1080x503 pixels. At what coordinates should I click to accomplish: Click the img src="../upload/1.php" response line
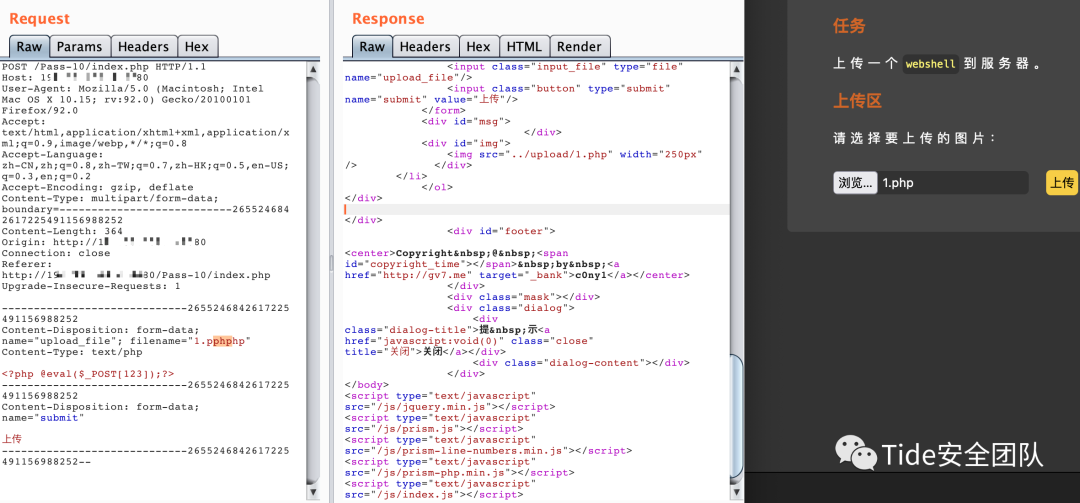click(574, 154)
